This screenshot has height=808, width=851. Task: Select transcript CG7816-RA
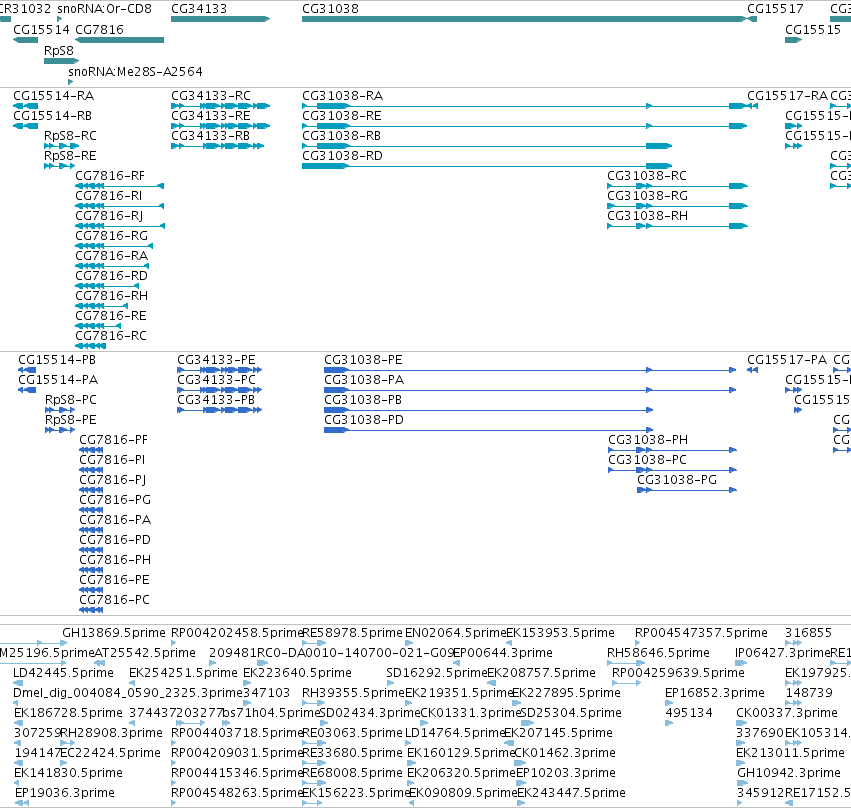(x=111, y=256)
